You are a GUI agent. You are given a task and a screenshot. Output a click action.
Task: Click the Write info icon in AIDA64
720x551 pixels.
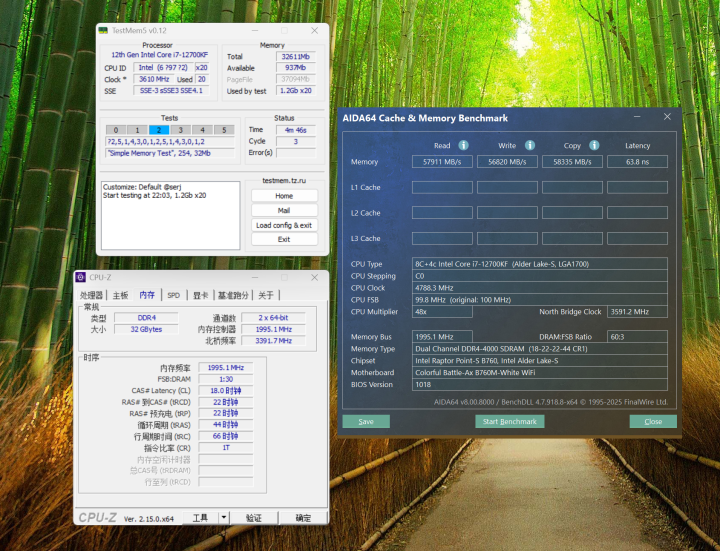(530, 145)
